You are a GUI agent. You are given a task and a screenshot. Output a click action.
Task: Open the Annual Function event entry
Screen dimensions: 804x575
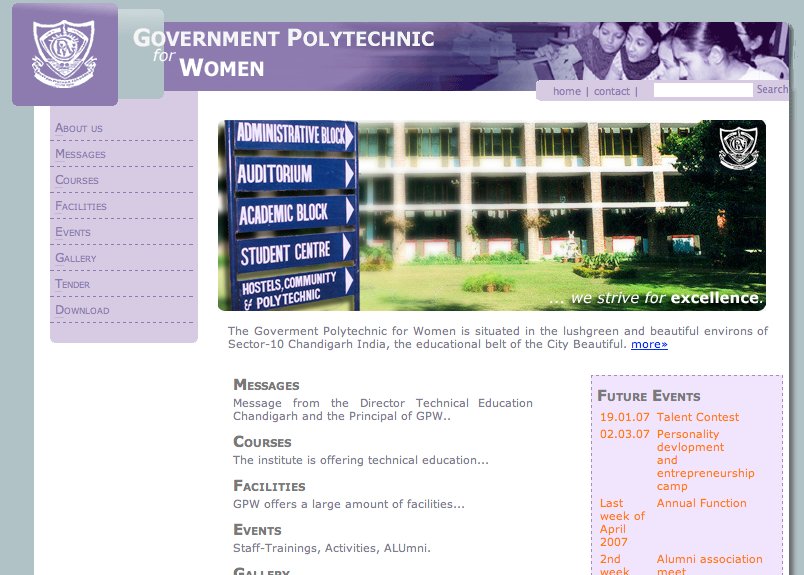(701, 503)
